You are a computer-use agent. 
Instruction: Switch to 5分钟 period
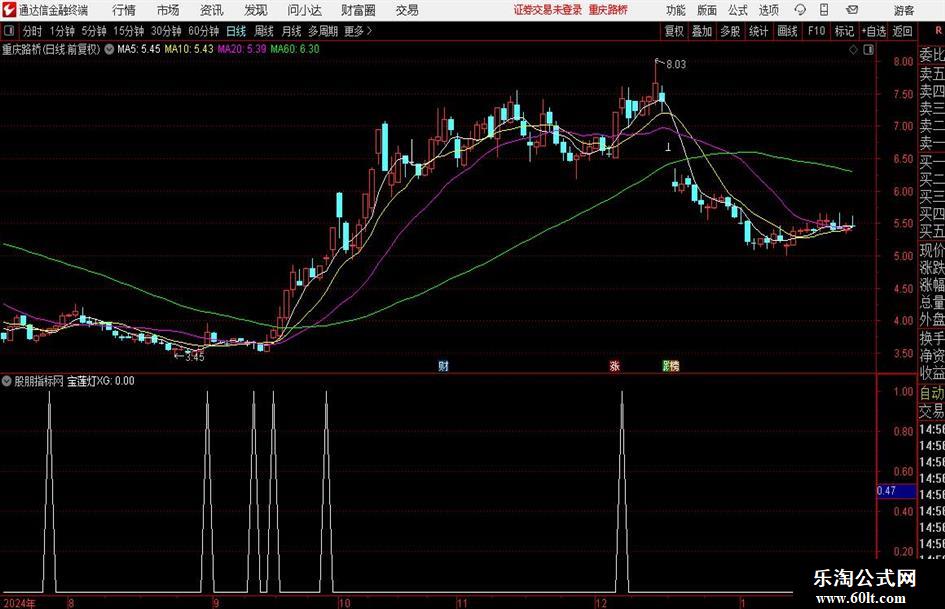(93, 31)
